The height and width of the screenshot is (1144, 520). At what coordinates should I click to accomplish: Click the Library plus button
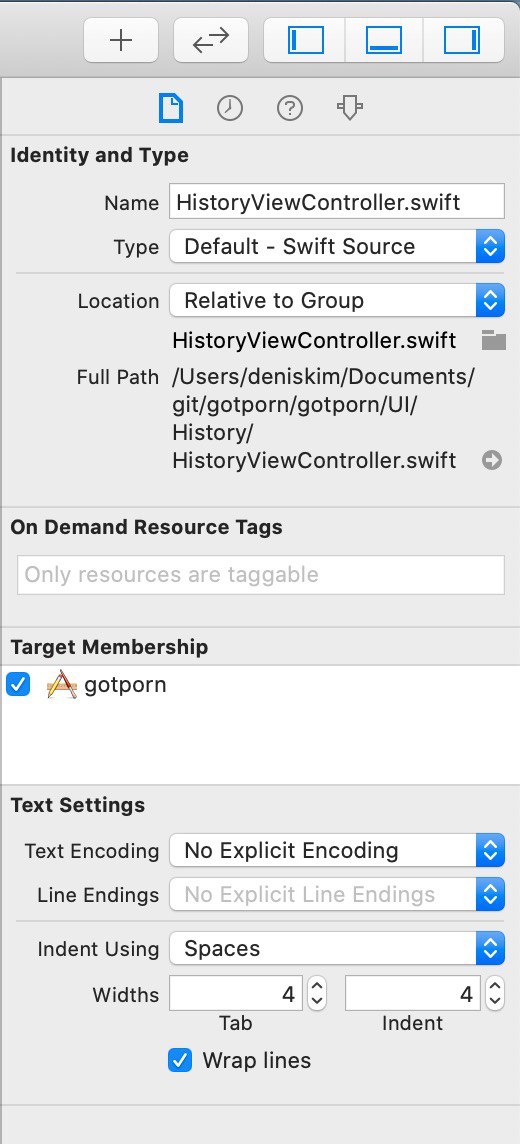121,40
